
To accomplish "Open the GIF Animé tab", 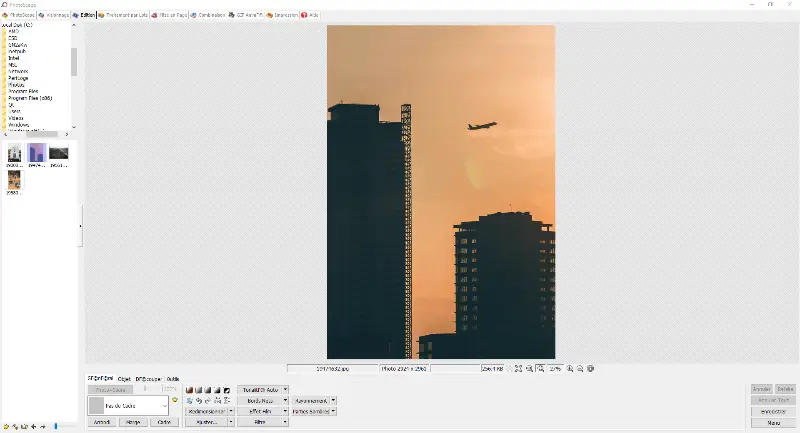I will click(x=245, y=15).
